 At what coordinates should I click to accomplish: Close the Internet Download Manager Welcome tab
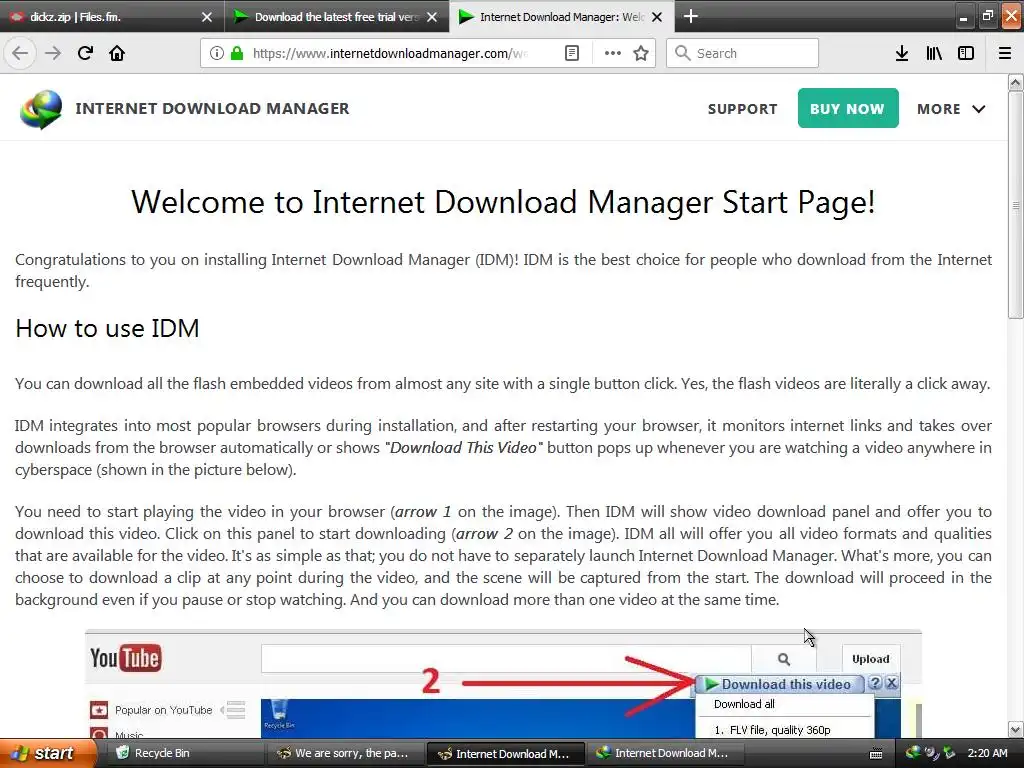(x=657, y=17)
